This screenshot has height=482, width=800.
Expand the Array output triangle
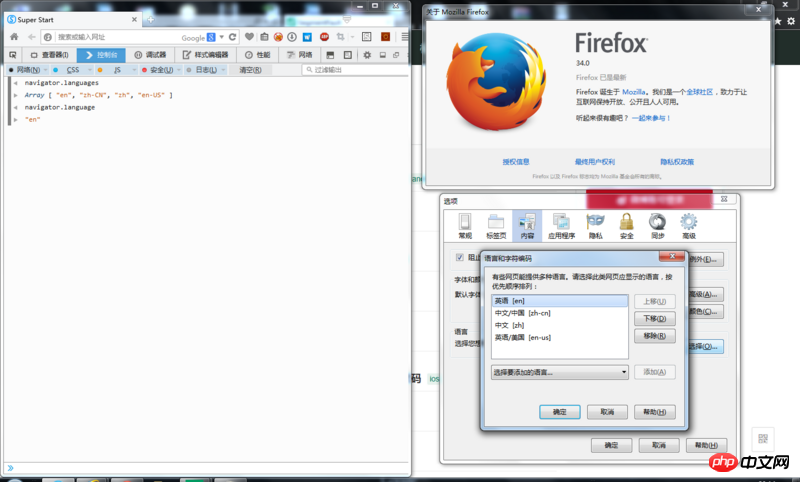16,95
